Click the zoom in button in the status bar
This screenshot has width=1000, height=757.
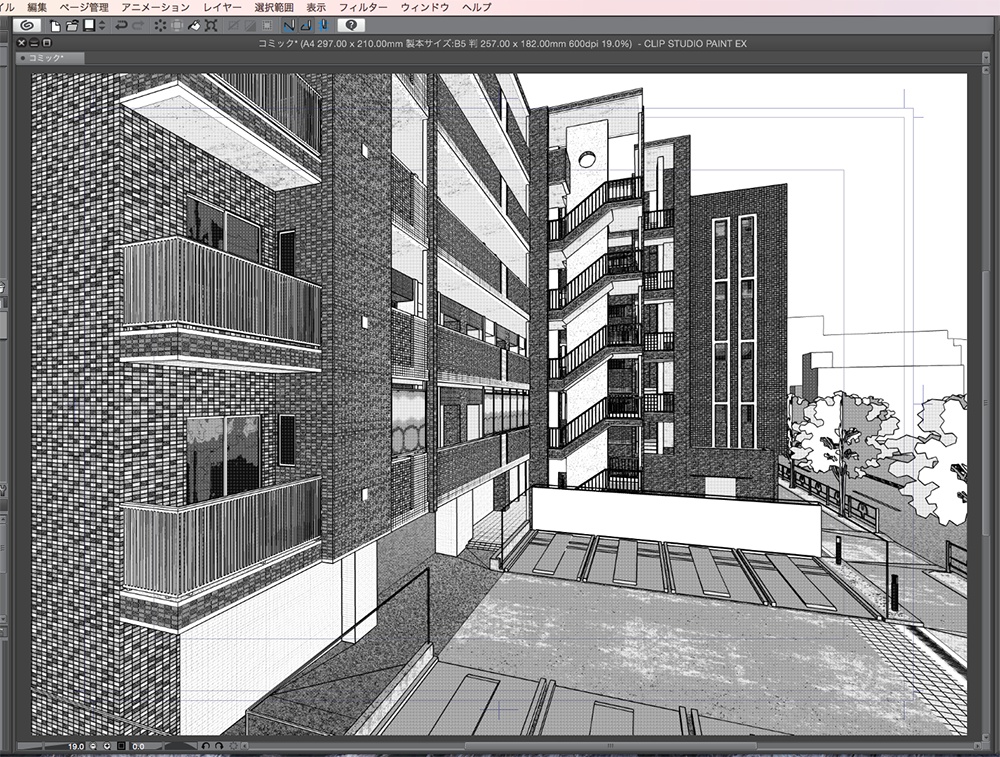[x=107, y=744]
